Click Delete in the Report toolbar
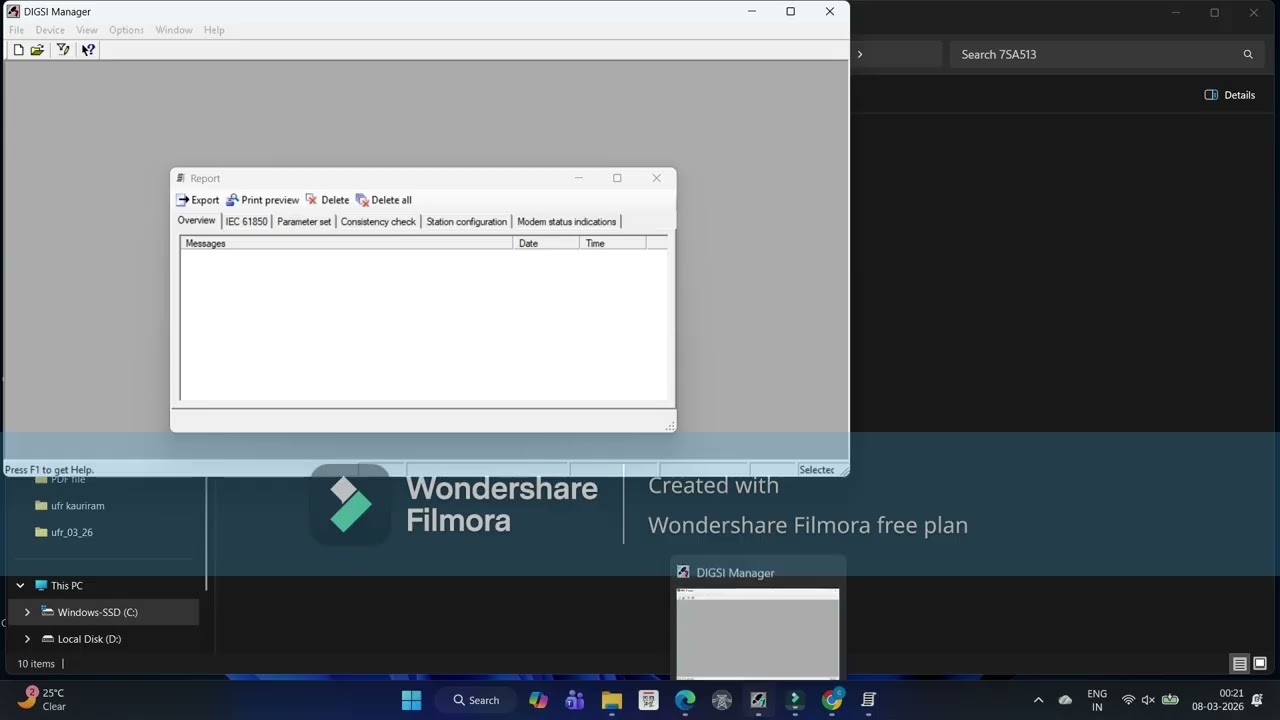Image resolution: width=1280 pixels, height=720 pixels. click(x=327, y=200)
